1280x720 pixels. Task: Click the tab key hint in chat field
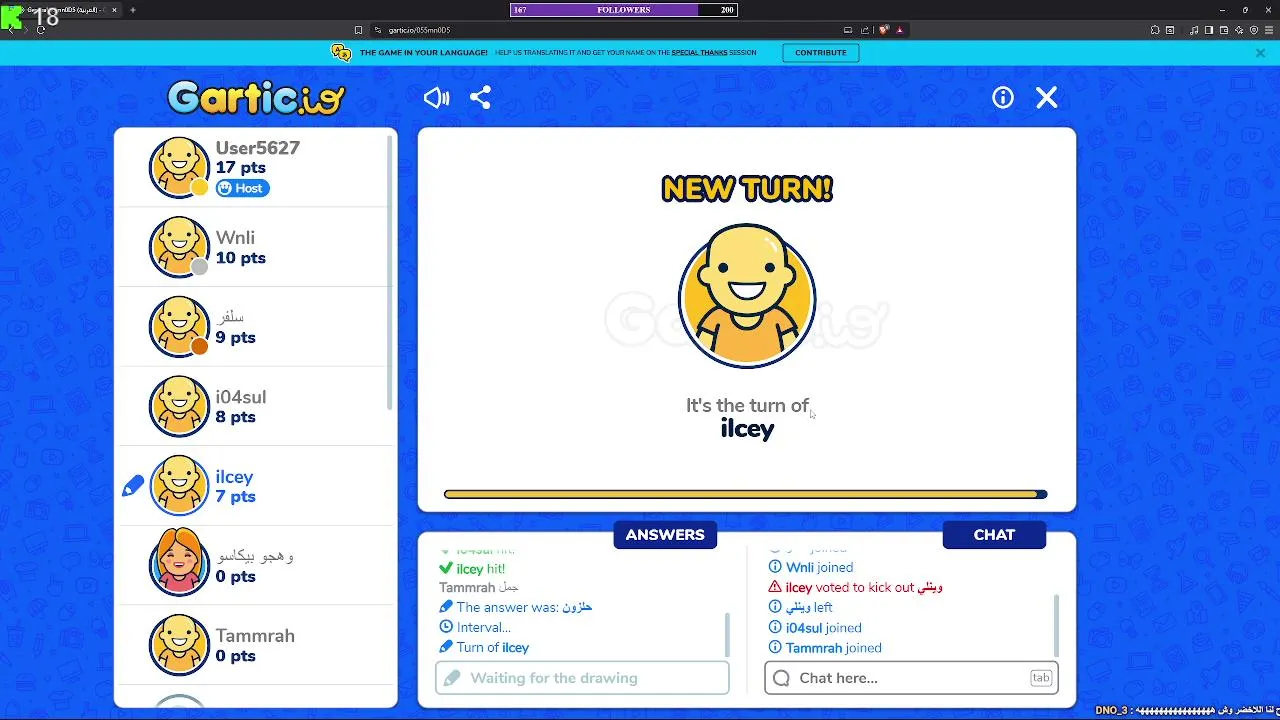point(1041,678)
